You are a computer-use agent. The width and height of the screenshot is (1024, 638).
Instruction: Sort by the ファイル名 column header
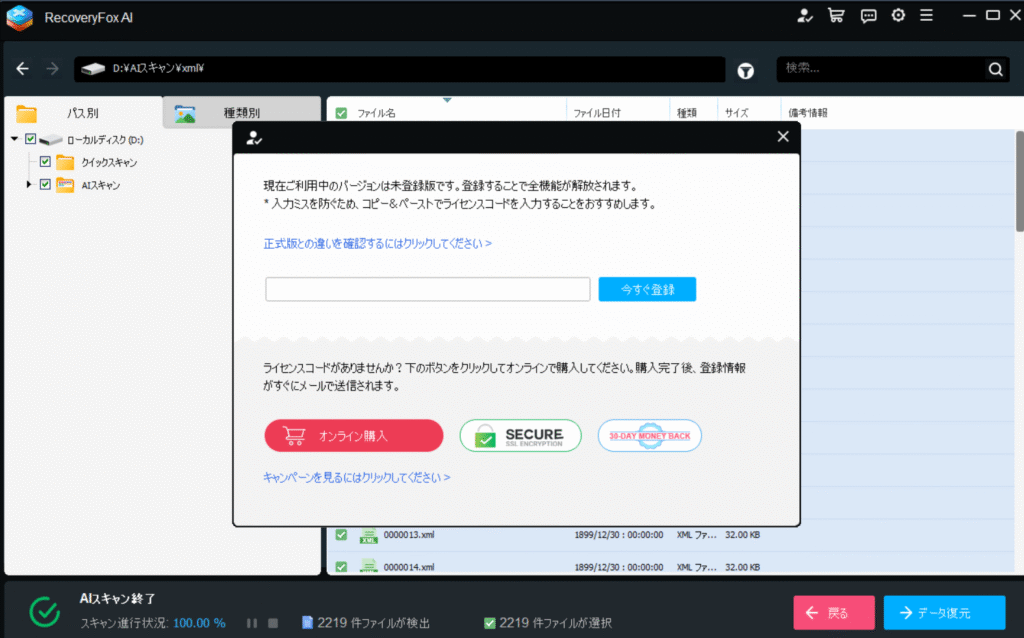[377, 113]
